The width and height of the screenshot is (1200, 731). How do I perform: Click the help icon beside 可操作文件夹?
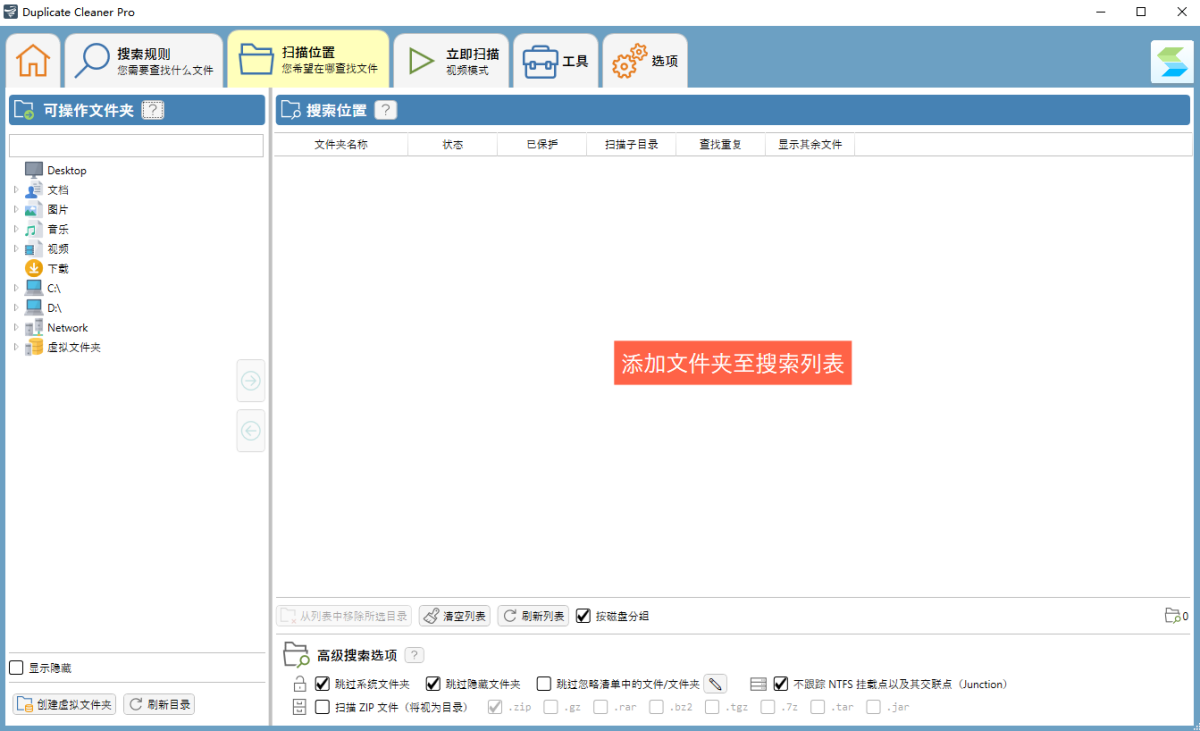(x=152, y=111)
